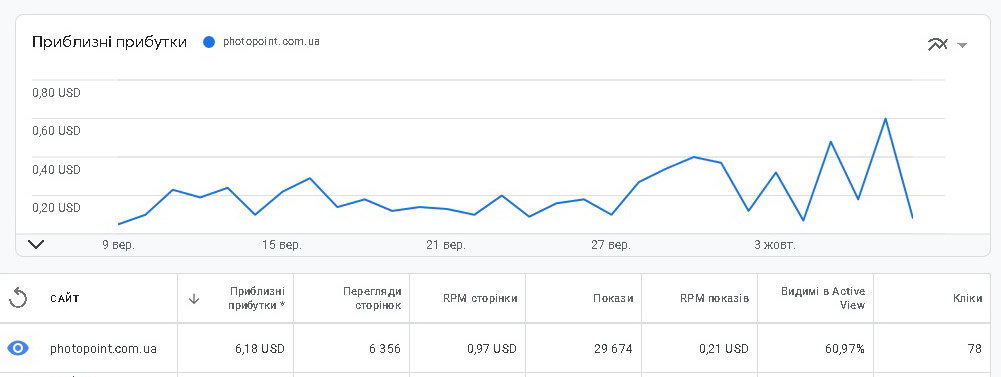Screen dimensions: 1001x377
Task: Toggle the eye icon for photopoint.com.ua
Action: tap(18, 348)
